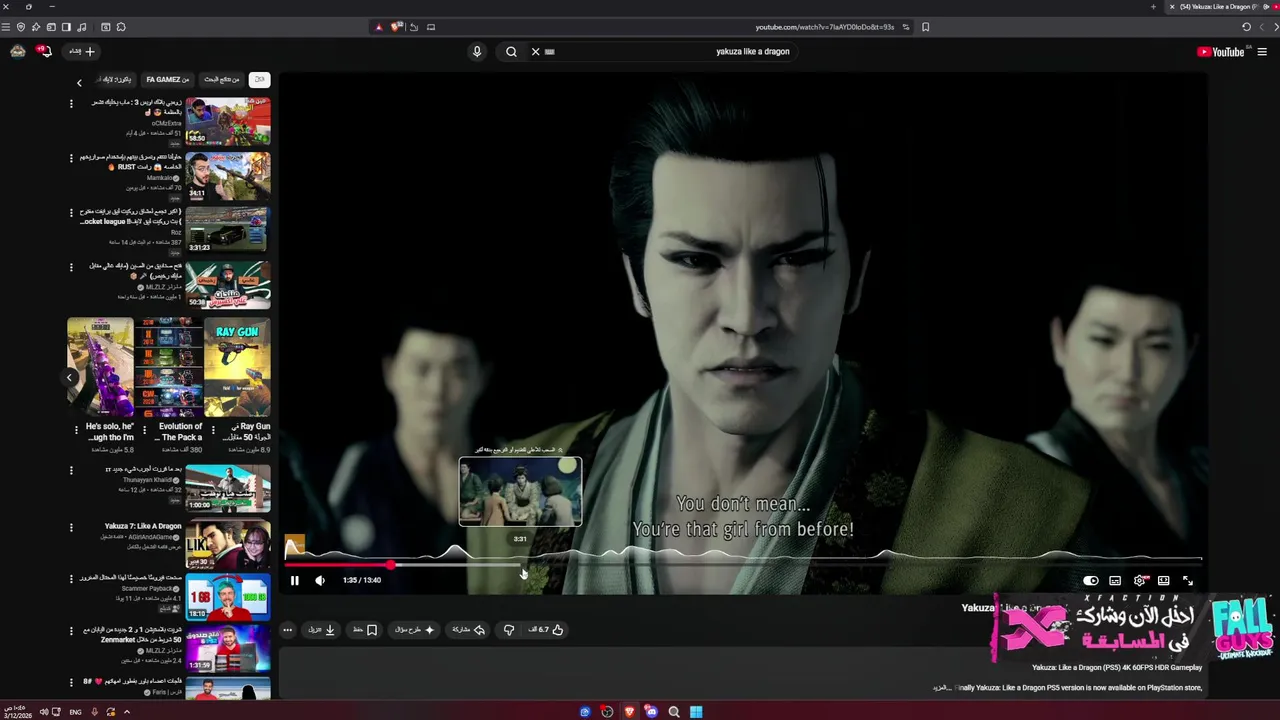Mute the video using the speaker icon

point(320,580)
